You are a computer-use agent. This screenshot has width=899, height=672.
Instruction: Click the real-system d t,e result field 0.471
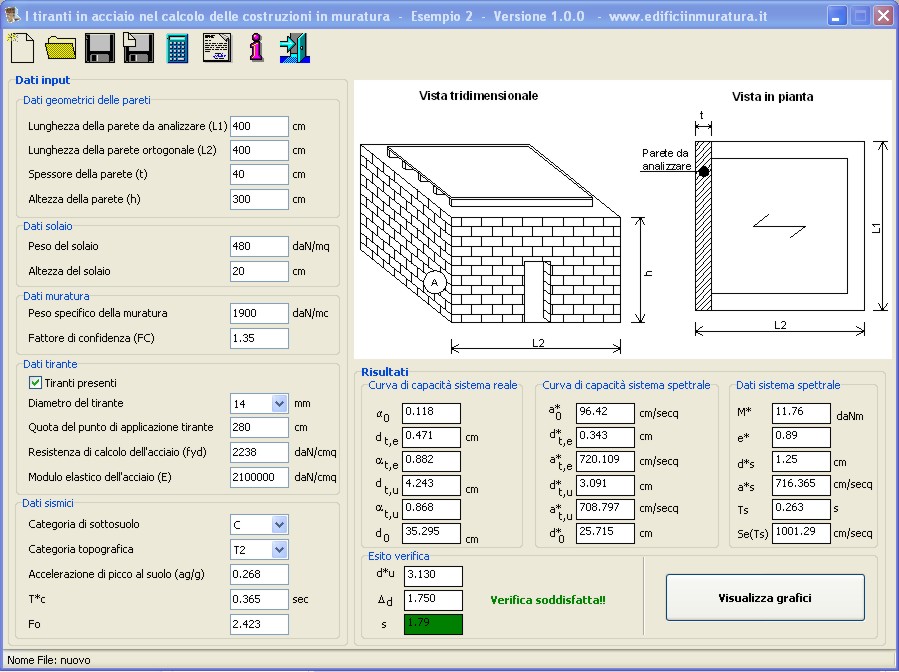pos(431,437)
